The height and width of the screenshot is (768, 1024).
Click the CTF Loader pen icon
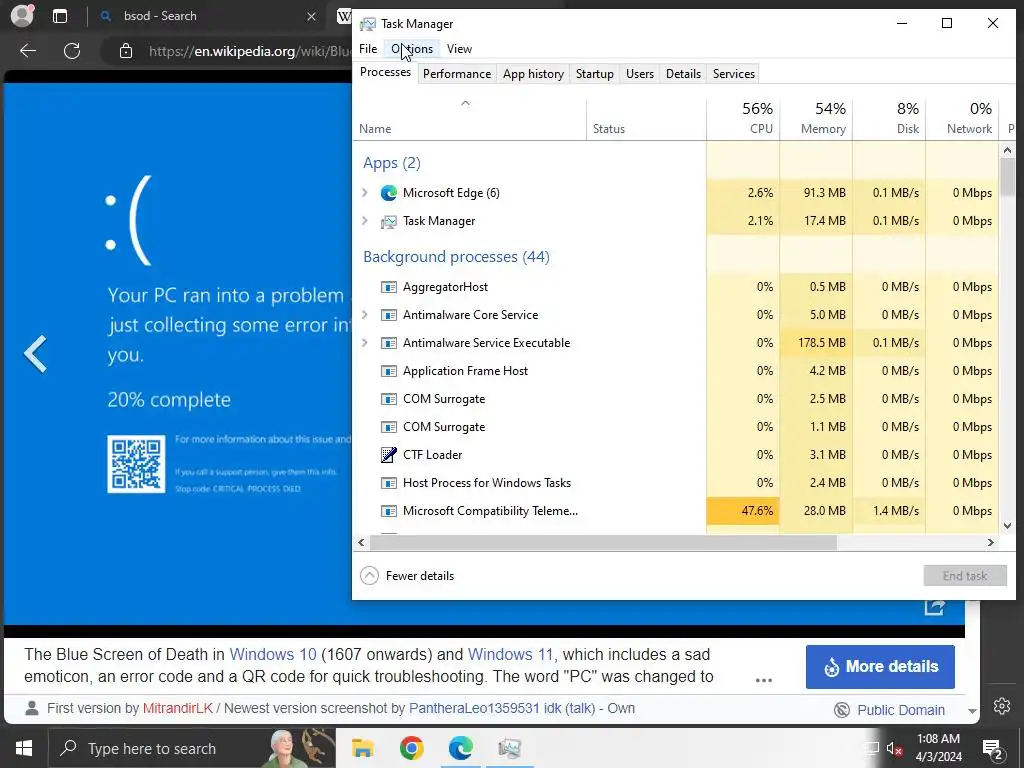pyautogui.click(x=389, y=455)
